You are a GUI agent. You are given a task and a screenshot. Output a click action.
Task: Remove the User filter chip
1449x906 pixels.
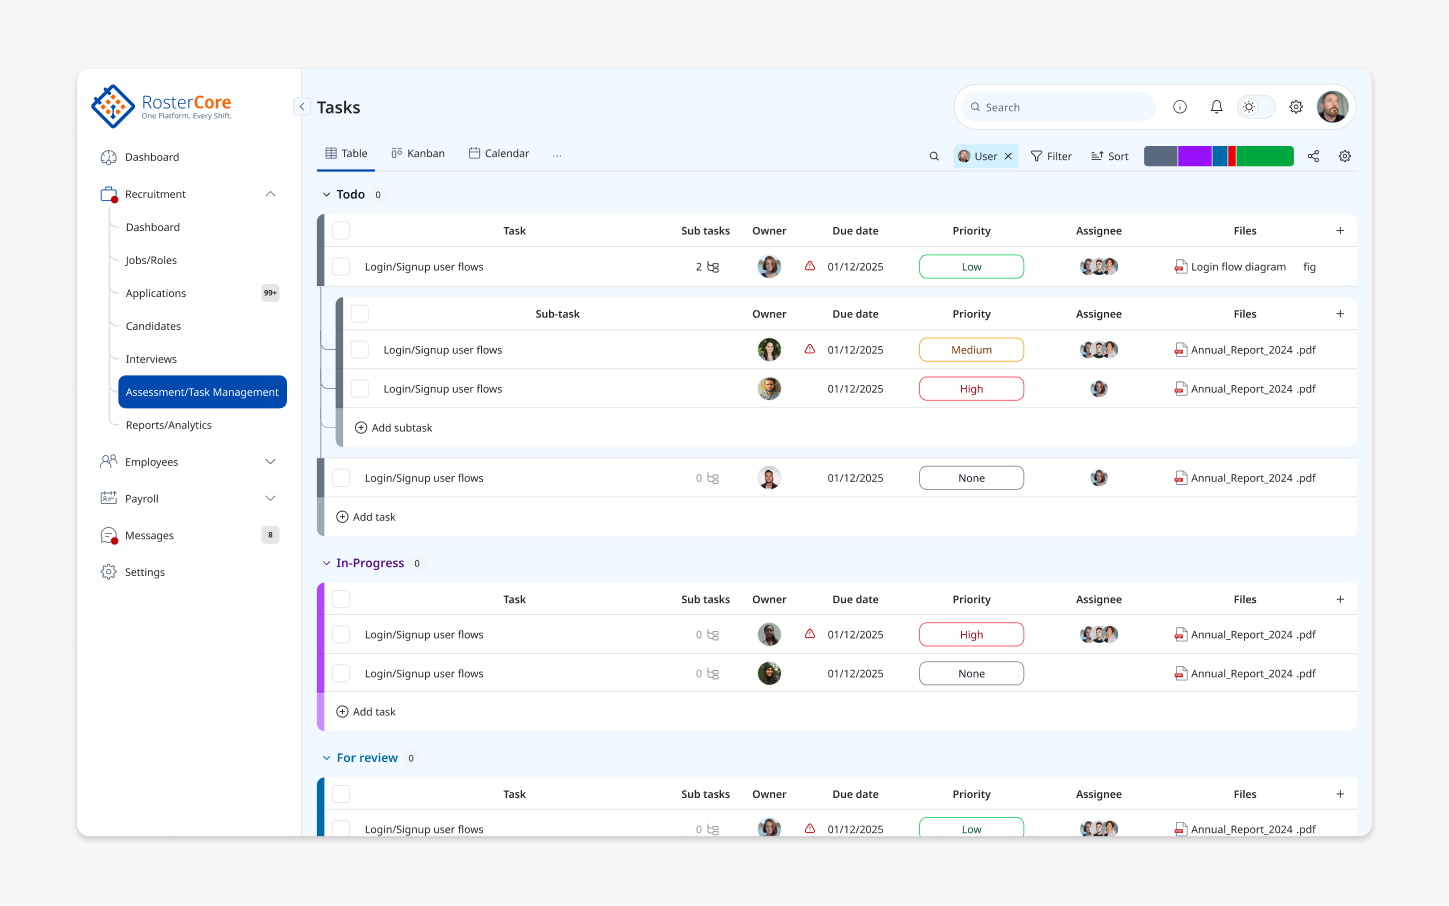point(1008,156)
